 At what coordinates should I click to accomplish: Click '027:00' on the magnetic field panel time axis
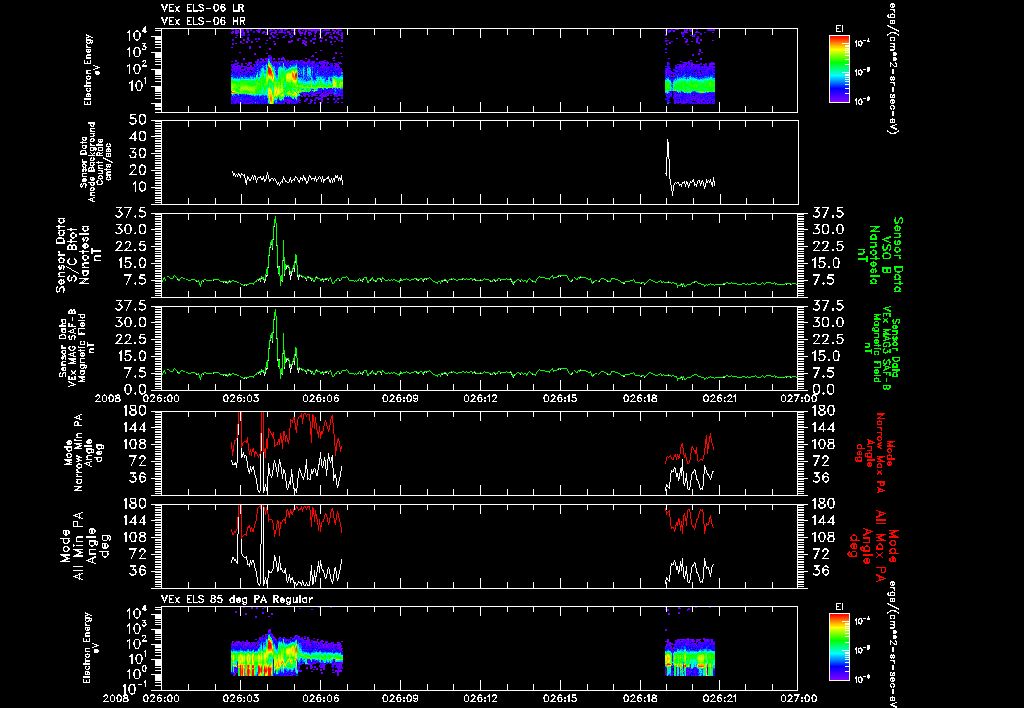(x=799, y=398)
